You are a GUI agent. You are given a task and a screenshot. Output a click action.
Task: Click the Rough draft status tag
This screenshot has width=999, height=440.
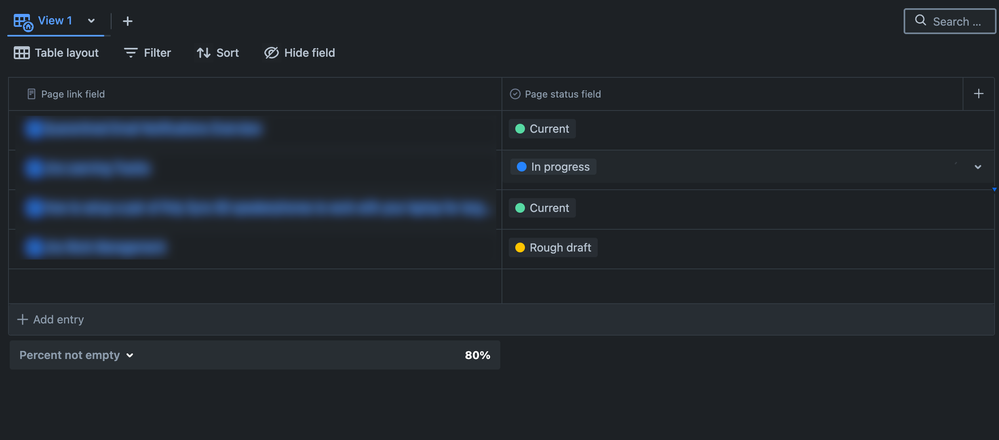click(x=553, y=248)
